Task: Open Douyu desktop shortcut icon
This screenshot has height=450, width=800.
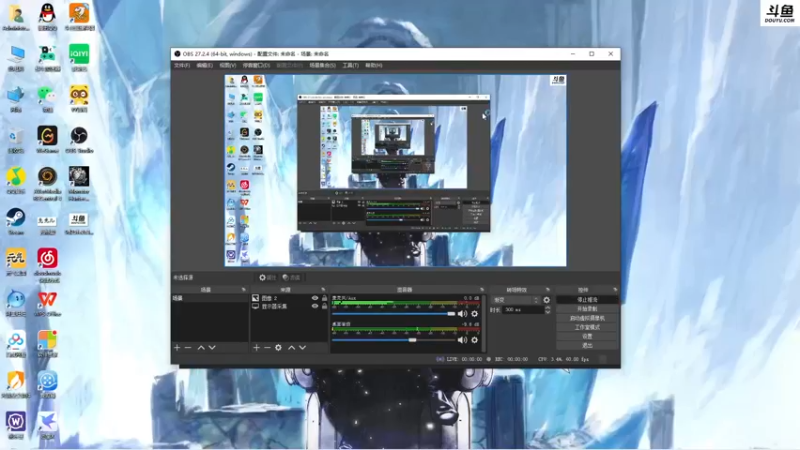Action: tap(79, 223)
